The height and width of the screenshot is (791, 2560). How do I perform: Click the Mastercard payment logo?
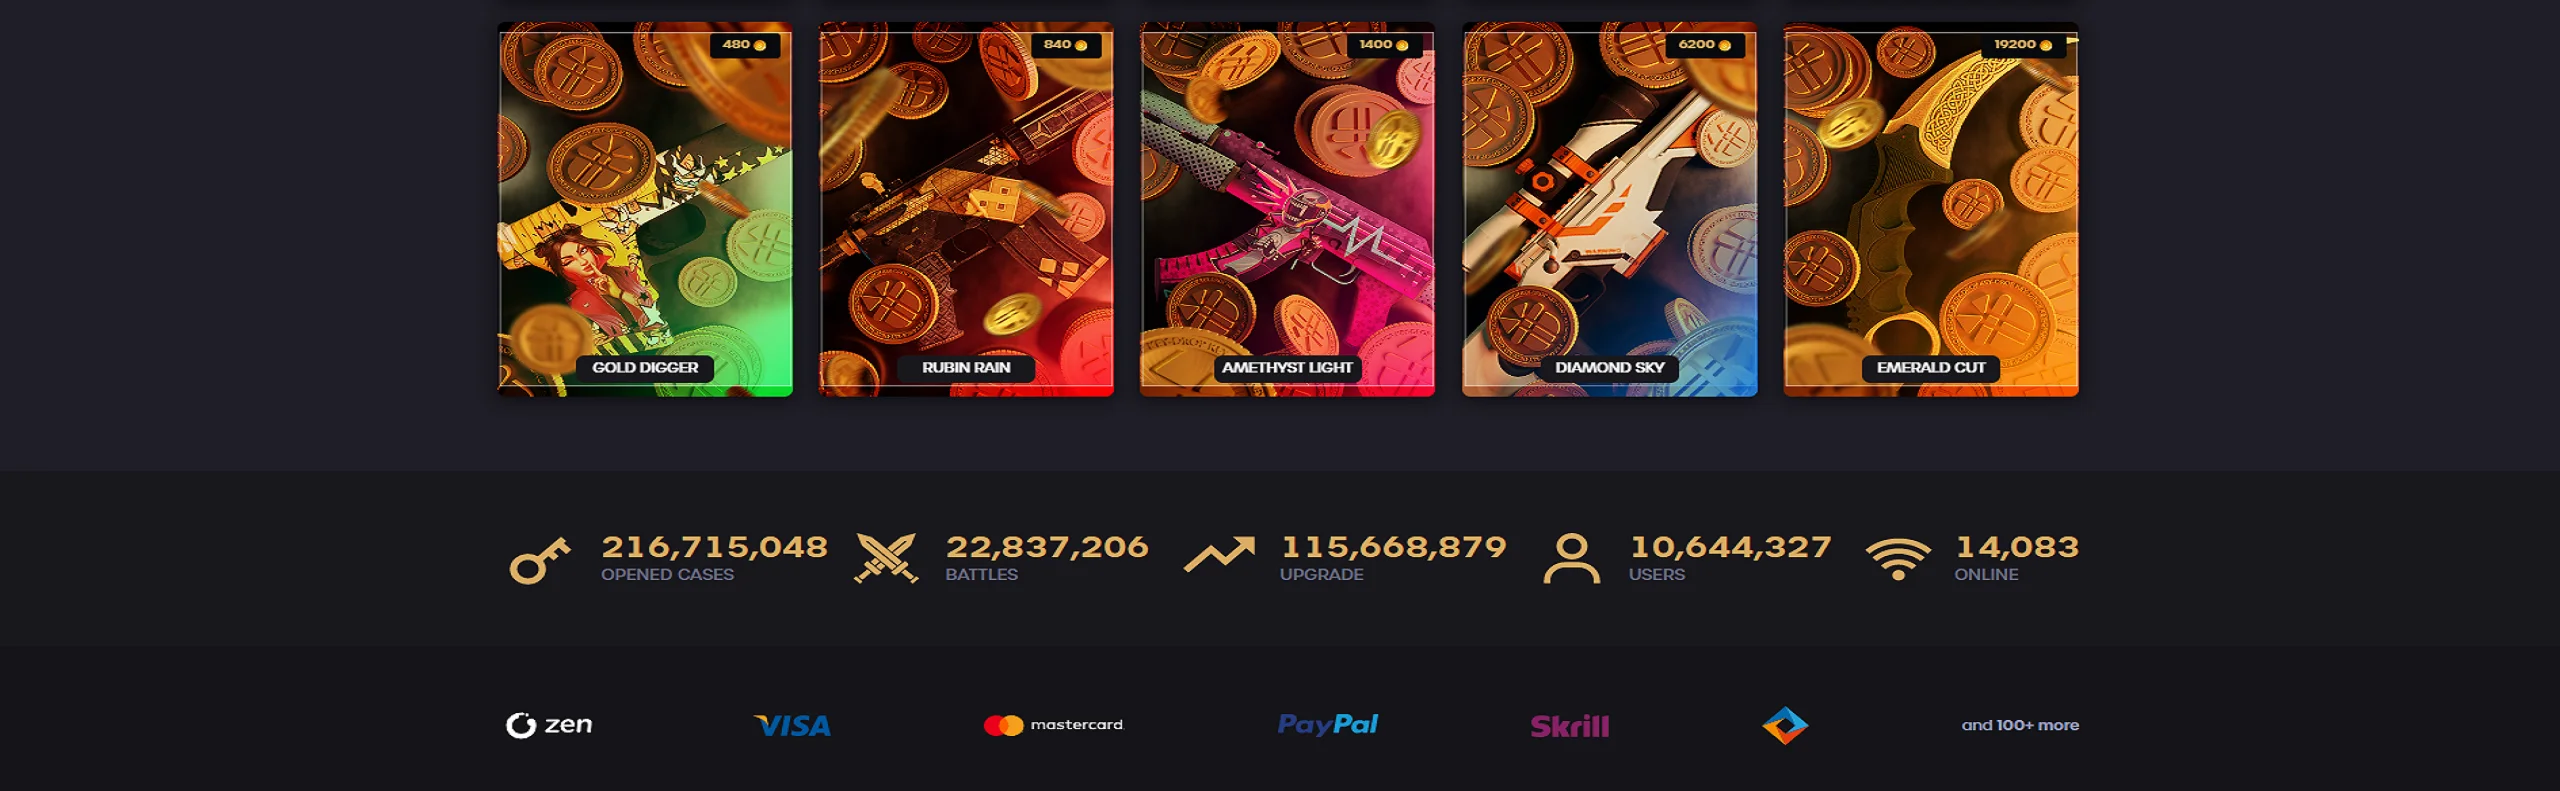[x=1054, y=725]
